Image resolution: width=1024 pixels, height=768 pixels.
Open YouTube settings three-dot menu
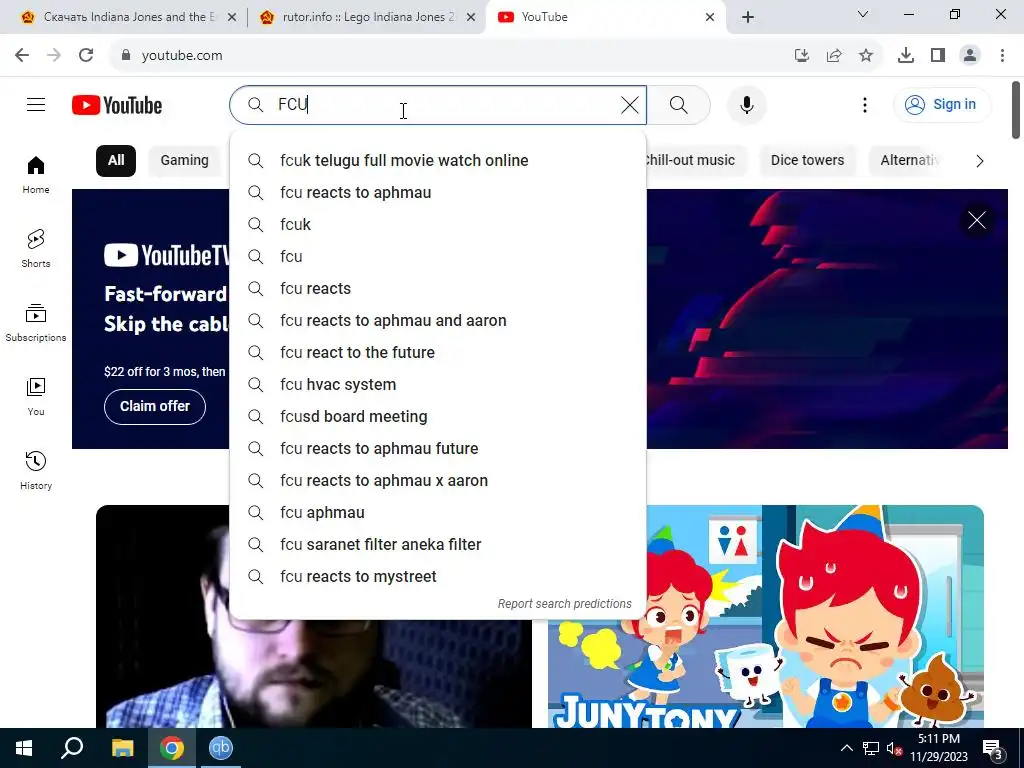(865, 104)
